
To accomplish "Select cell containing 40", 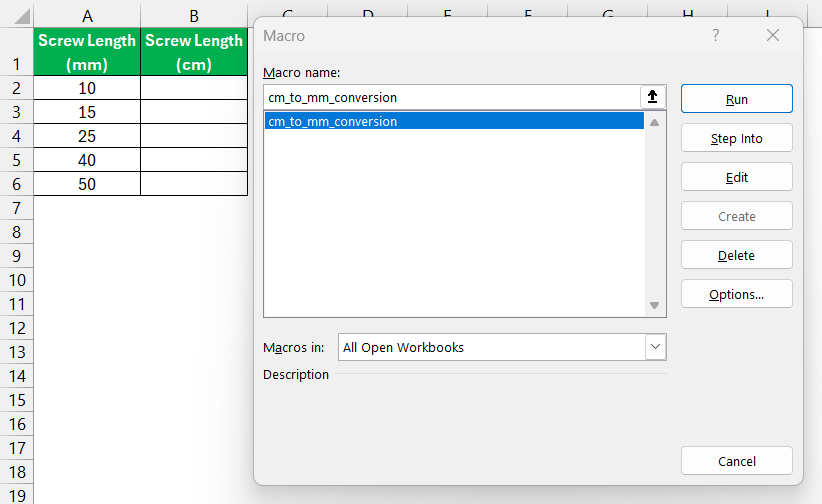I will [87, 160].
